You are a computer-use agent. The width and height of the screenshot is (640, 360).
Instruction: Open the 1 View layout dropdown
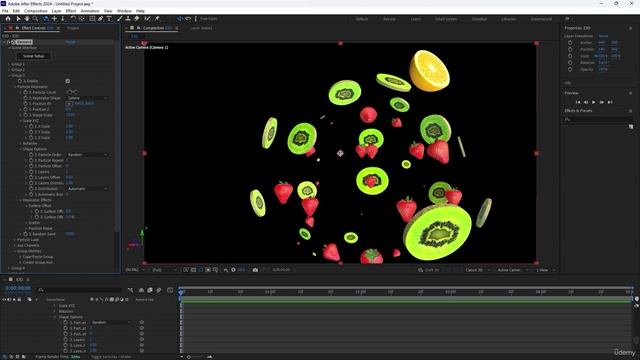(546, 270)
